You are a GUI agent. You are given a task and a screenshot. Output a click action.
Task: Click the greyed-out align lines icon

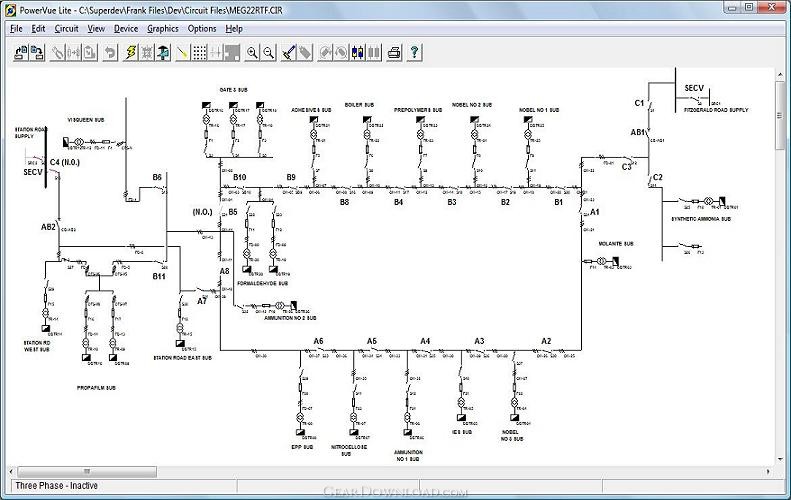215,52
